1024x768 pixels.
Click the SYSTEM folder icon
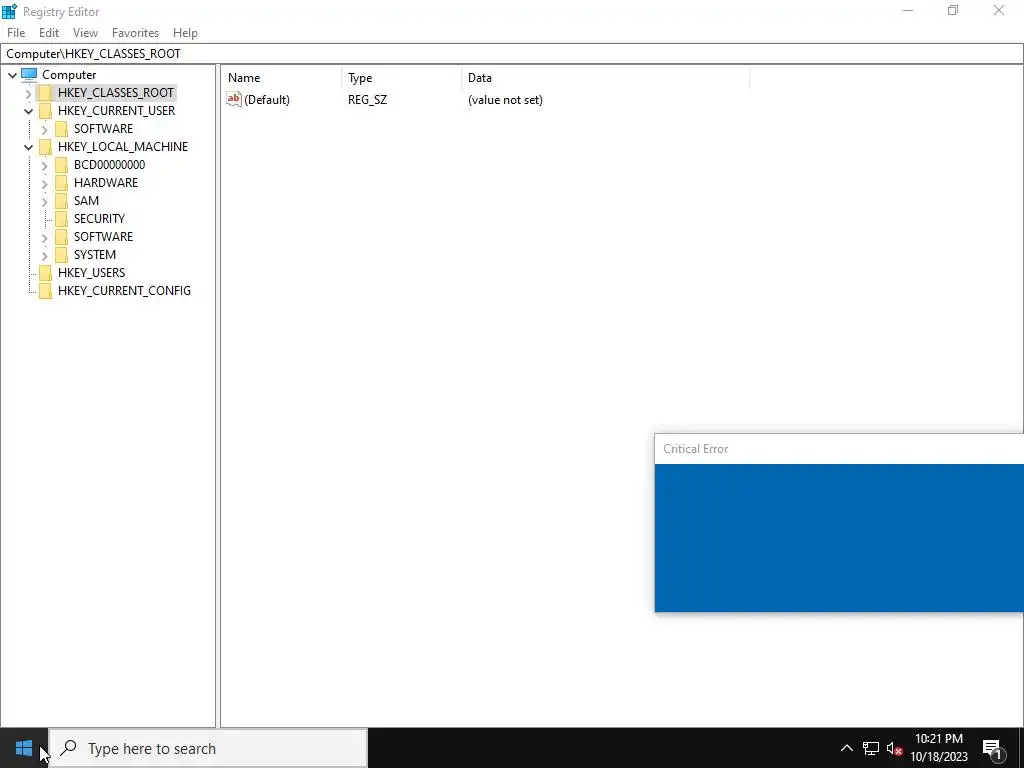point(61,254)
